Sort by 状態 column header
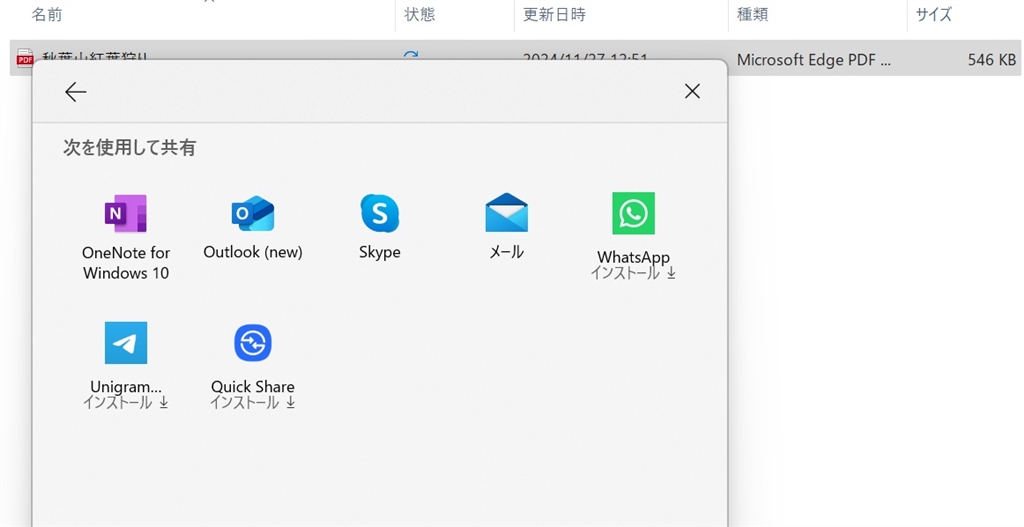The image size is (1024, 527). 420,14
